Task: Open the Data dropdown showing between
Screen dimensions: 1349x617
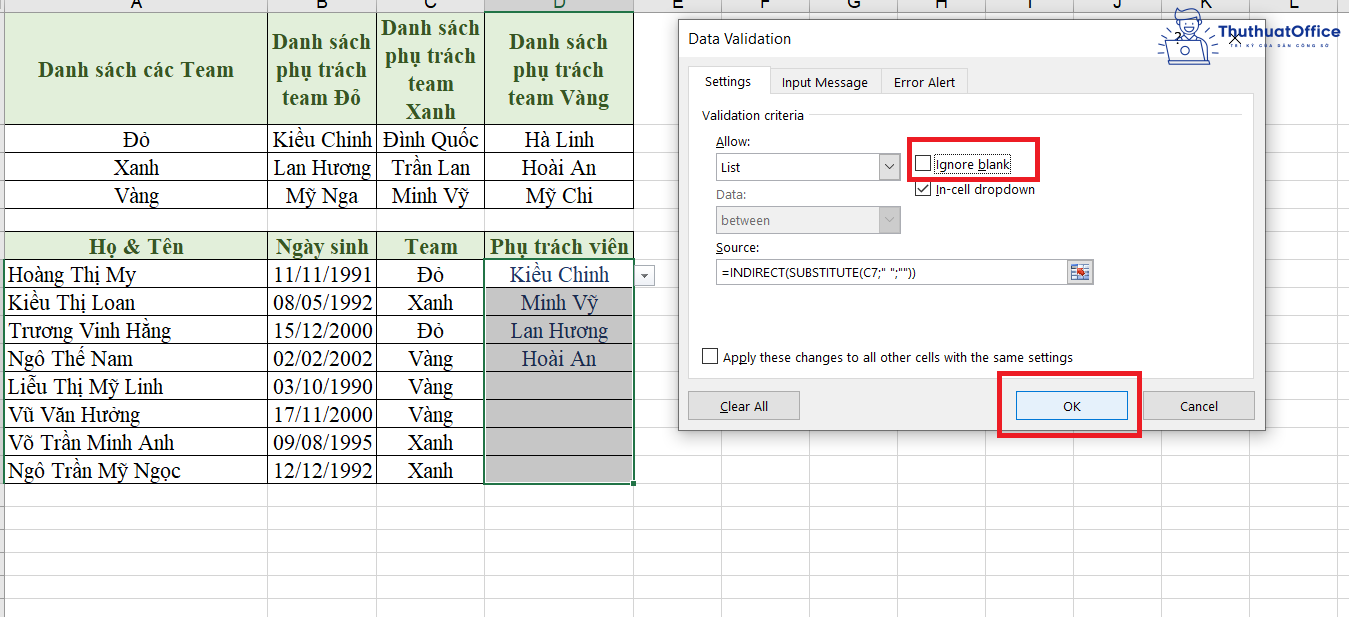Action: tap(888, 220)
